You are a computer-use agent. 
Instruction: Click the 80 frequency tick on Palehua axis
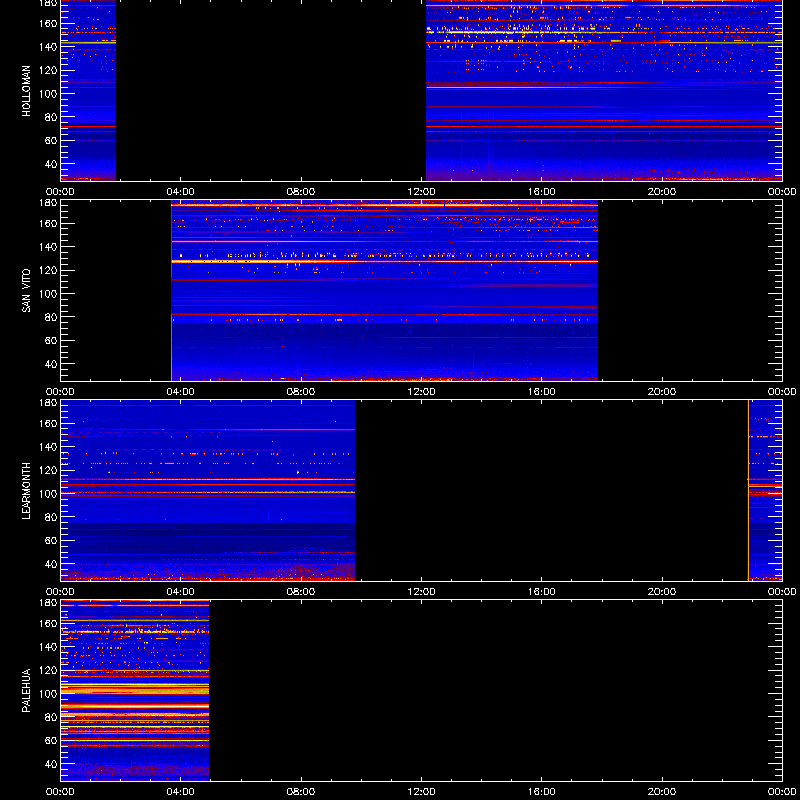(52, 717)
